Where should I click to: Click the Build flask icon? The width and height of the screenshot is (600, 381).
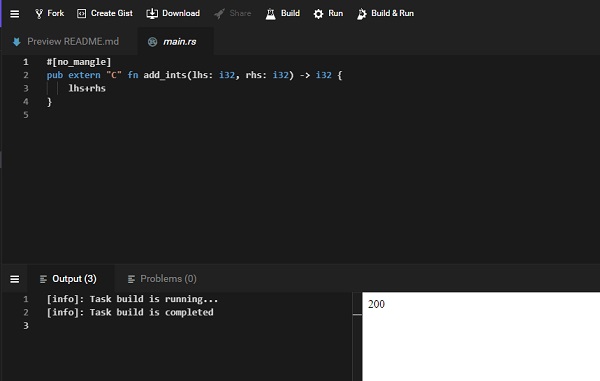click(x=271, y=14)
